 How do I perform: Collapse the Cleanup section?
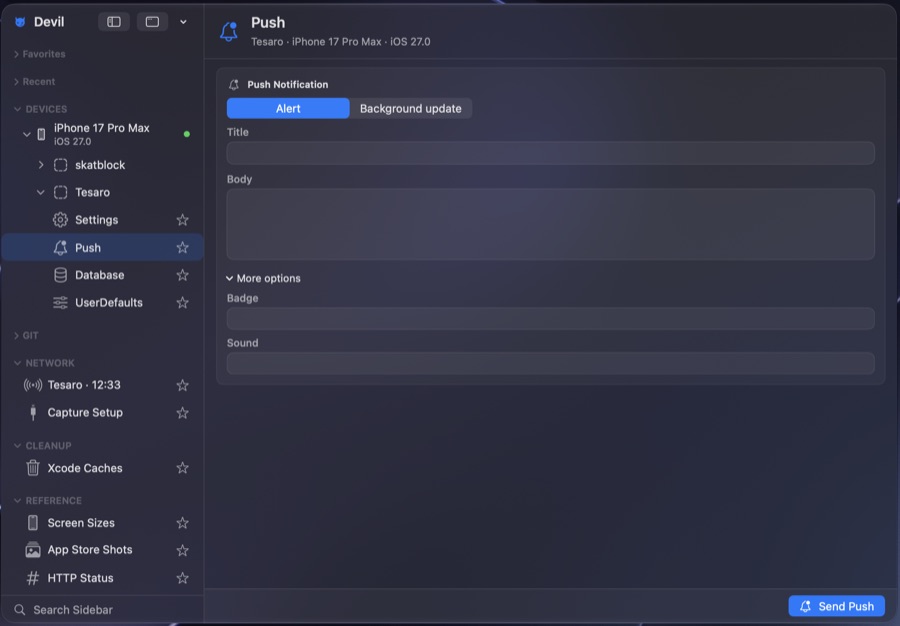pyautogui.click(x=17, y=446)
